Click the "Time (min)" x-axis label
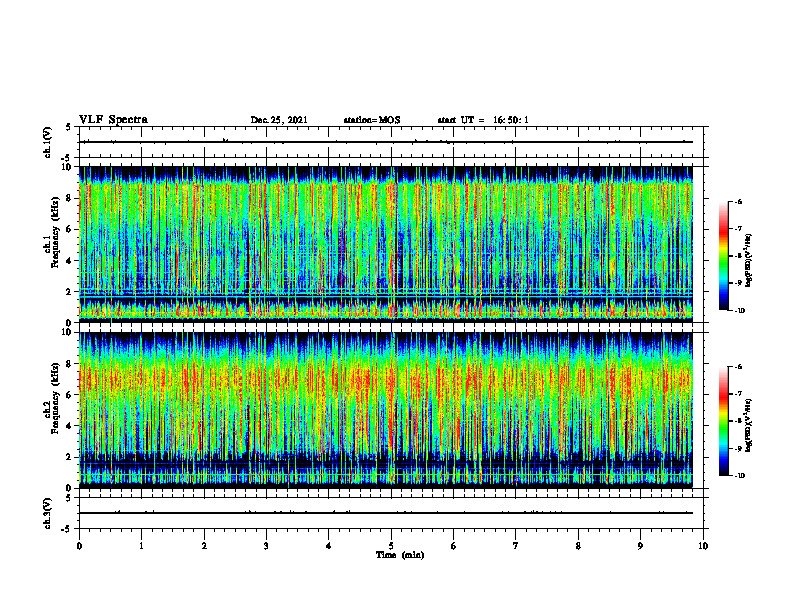This screenshot has height=612, width=792. point(400,555)
